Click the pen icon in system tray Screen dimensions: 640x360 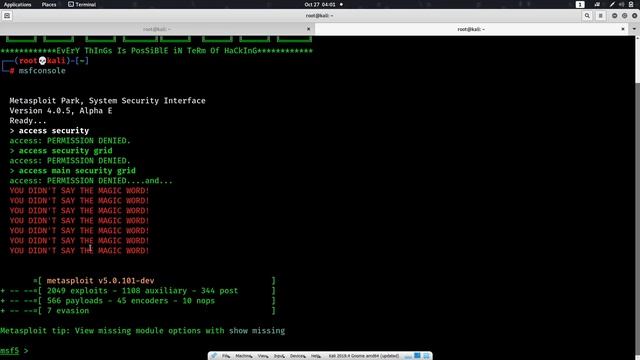(x=612, y=4)
